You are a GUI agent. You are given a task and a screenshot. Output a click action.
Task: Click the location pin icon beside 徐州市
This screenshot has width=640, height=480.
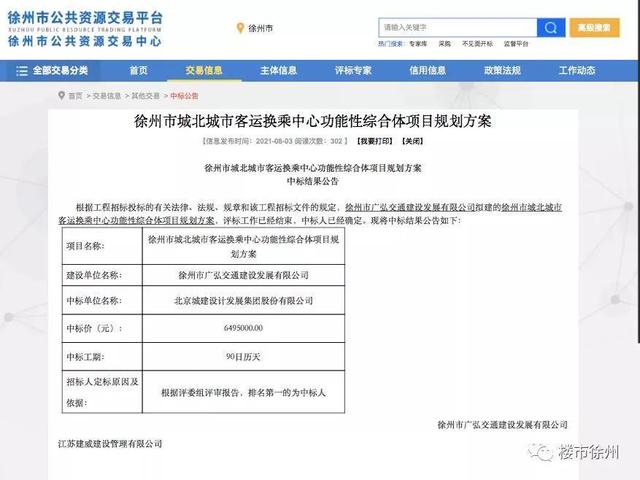click(x=240, y=29)
